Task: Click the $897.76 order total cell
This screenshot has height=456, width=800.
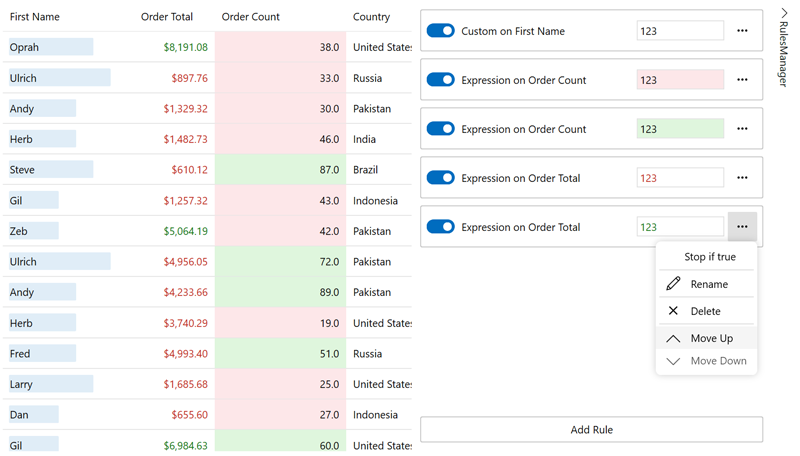Action: pos(174,78)
